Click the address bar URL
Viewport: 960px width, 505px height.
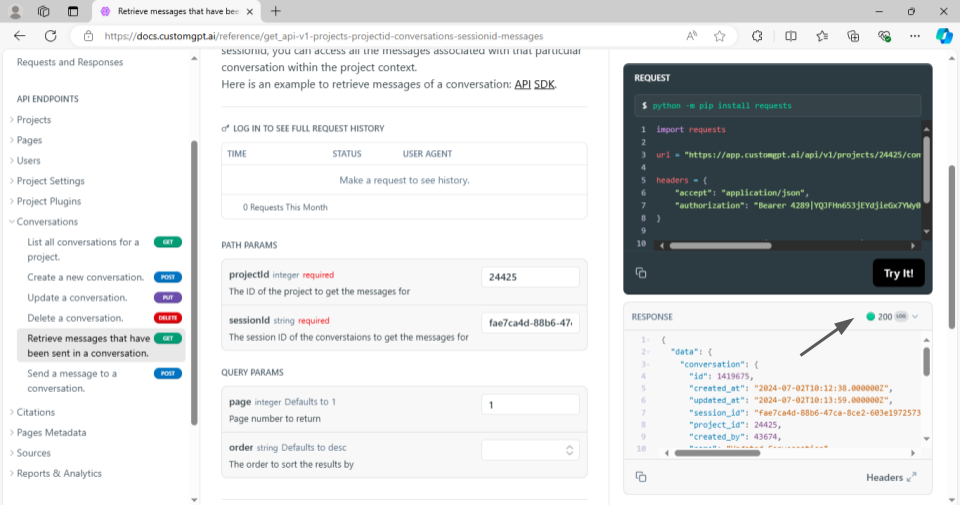324,36
